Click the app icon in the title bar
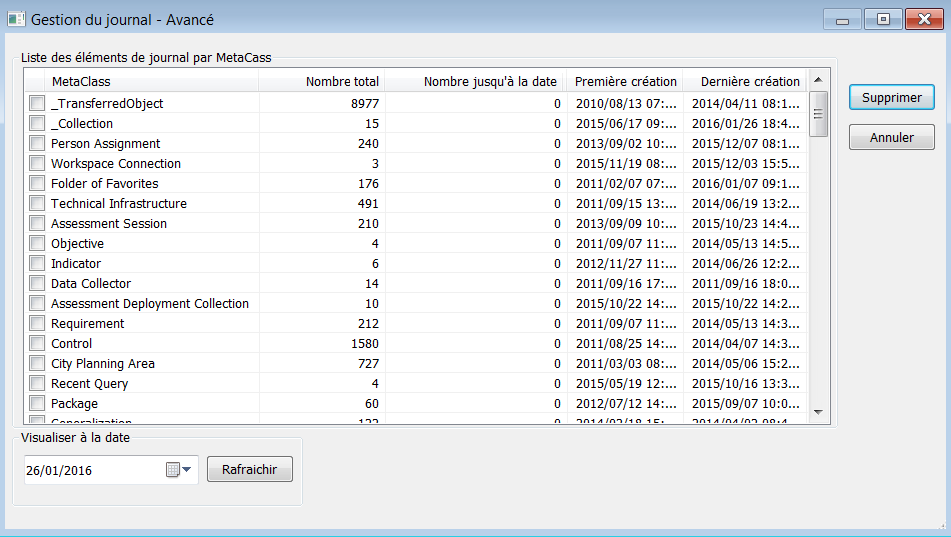 point(16,19)
